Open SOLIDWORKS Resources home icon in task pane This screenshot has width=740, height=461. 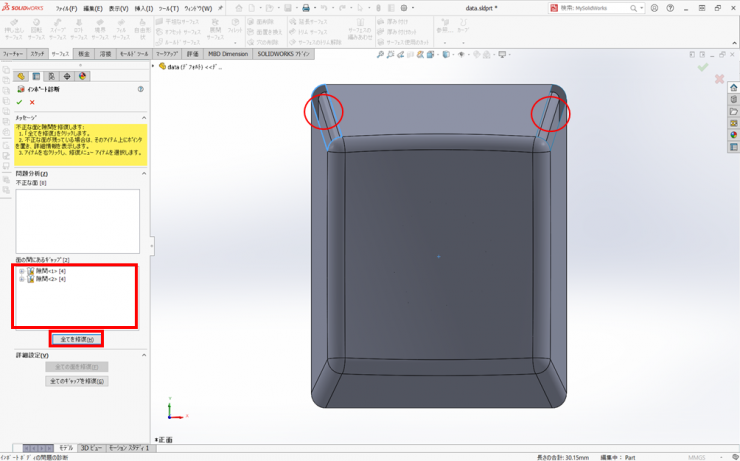pos(733,87)
